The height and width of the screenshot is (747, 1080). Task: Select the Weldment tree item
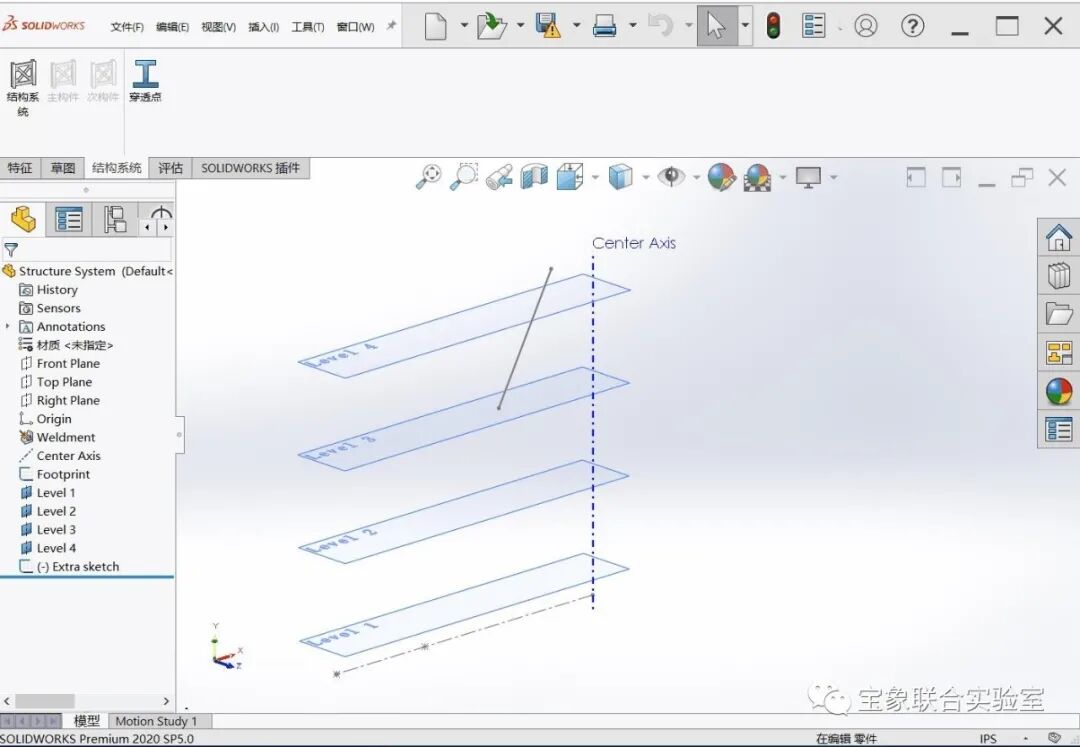pos(65,437)
